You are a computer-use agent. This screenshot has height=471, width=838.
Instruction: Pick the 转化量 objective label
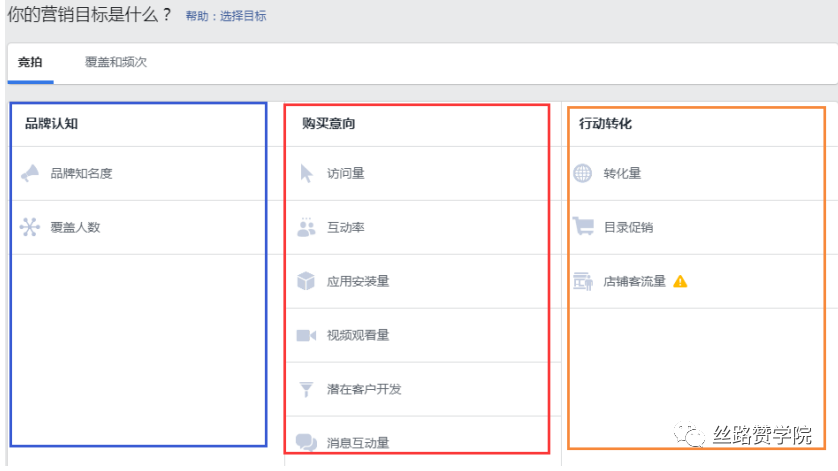[x=622, y=173]
